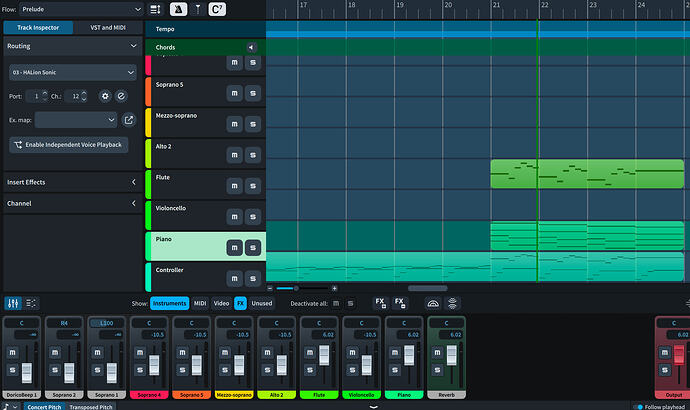Click the second FX sends icon
The width and height of the screenshot is (690, 410).
coord(400,303)
